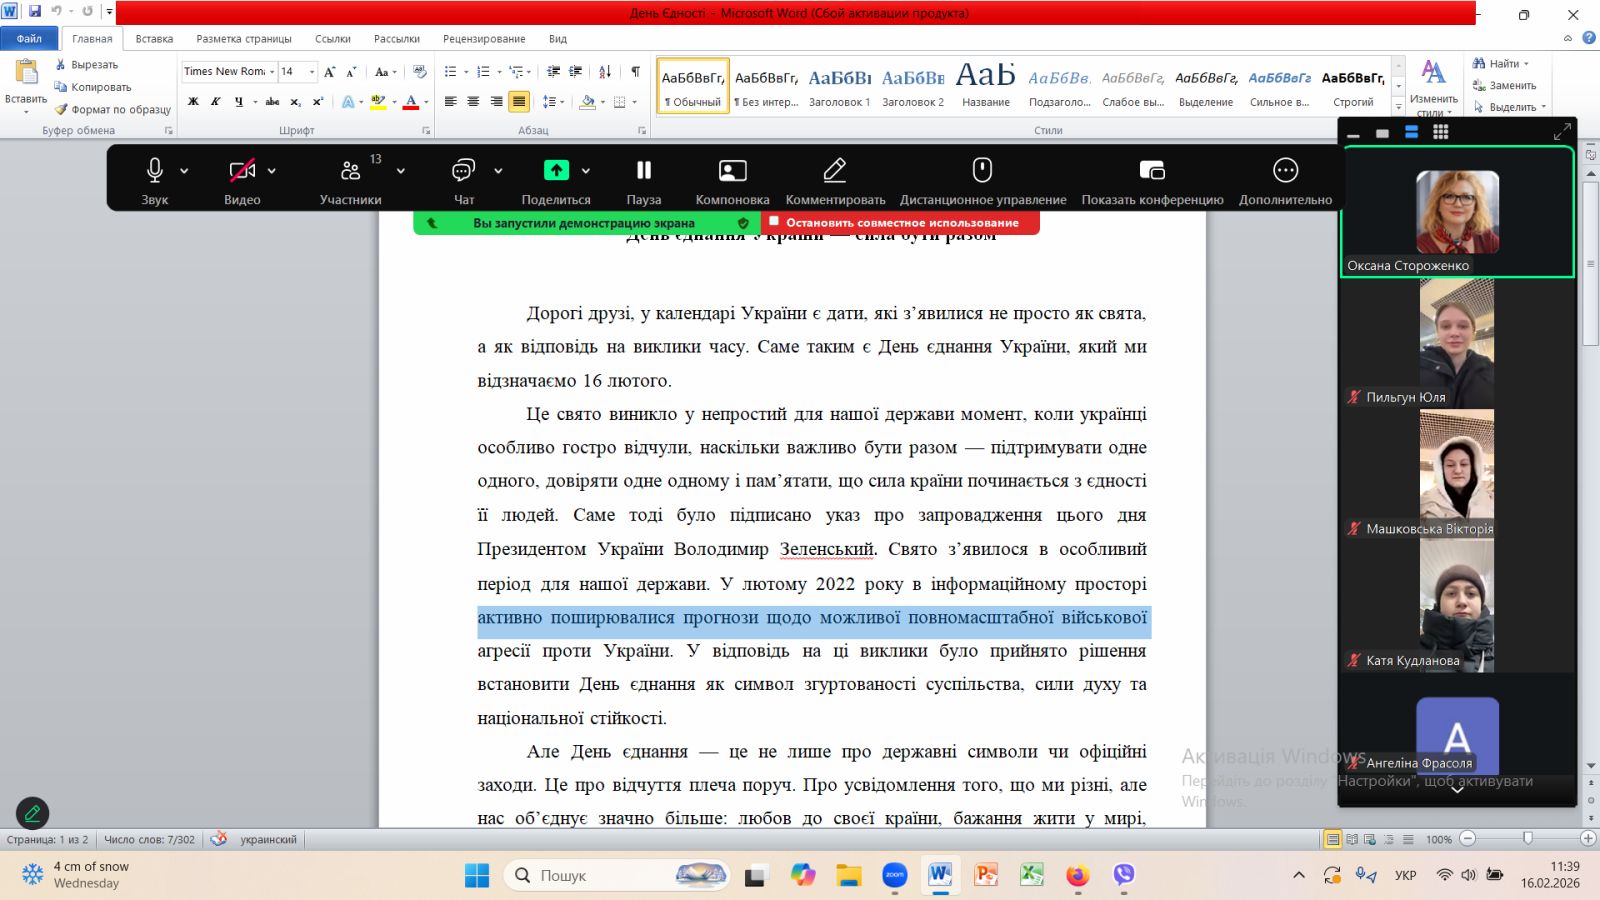Screen dimensions: 1600x900
Task: Toggle bold formatting in Word ribbon
Action: pos(193,102)
